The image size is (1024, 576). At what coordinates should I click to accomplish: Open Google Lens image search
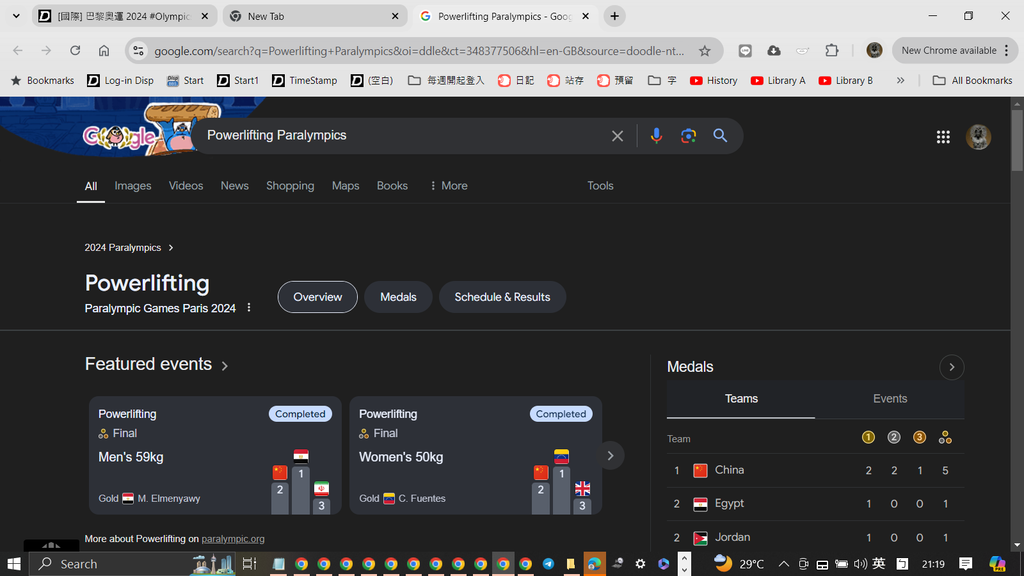tap(688, 136)
